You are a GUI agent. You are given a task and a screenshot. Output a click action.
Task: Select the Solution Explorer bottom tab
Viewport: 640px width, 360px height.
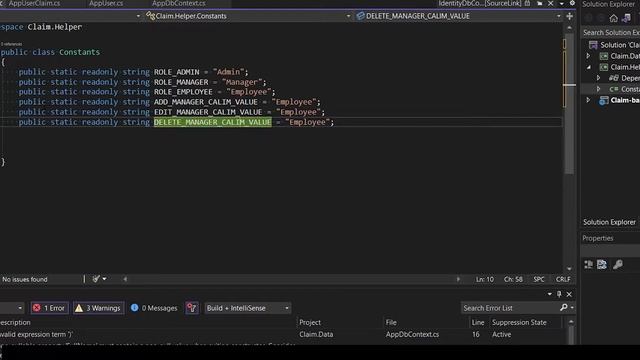tap(609, 222)
